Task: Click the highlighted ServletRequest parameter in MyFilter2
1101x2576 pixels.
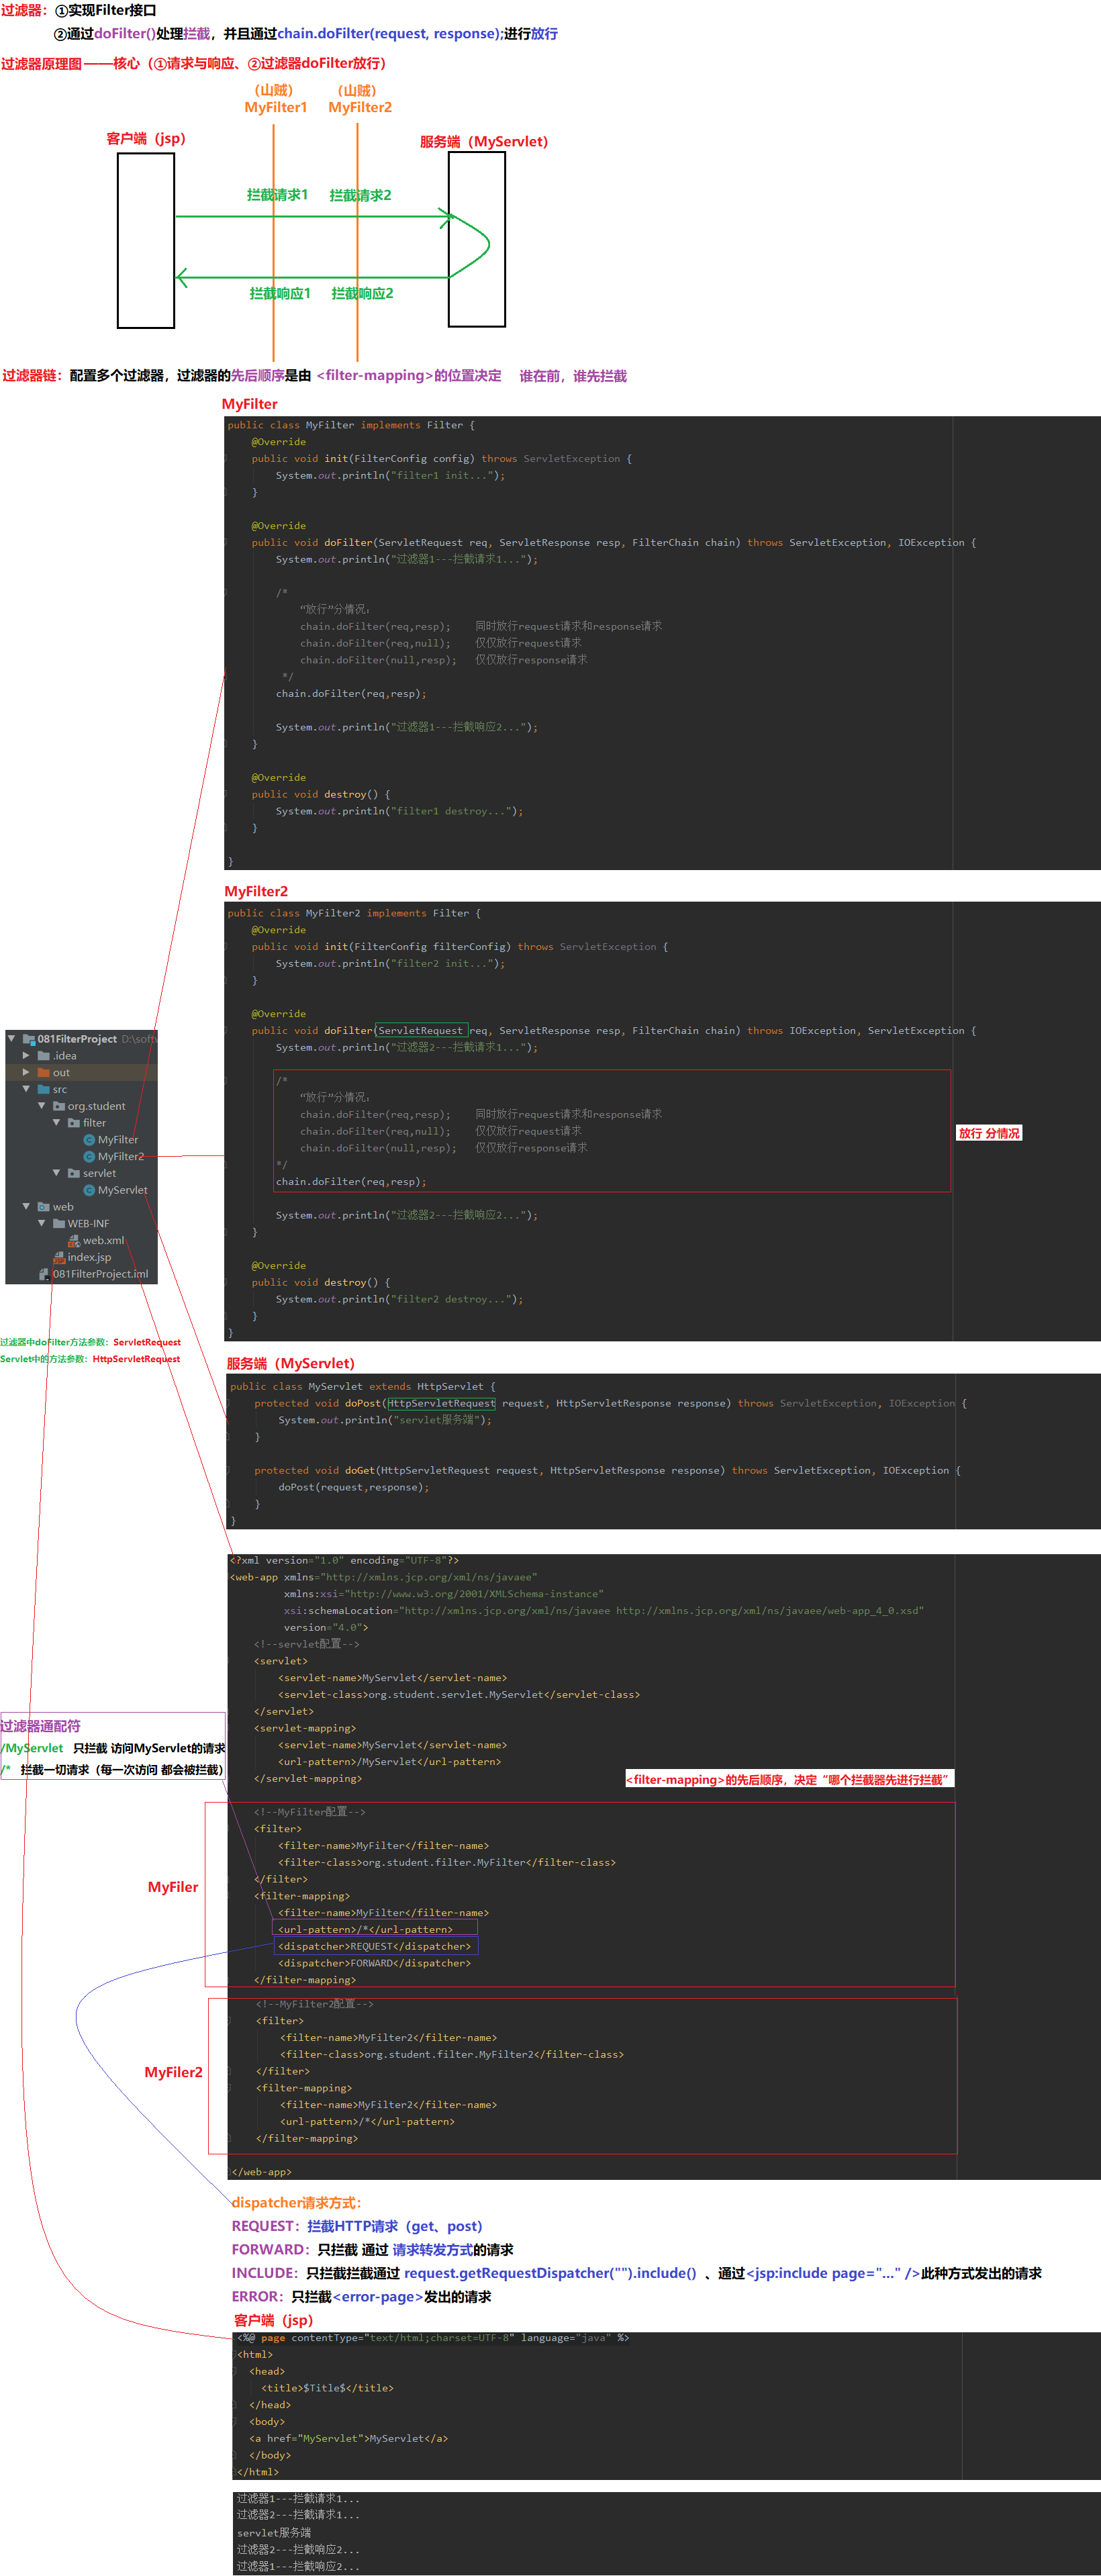Action: tap(420, 1031)
